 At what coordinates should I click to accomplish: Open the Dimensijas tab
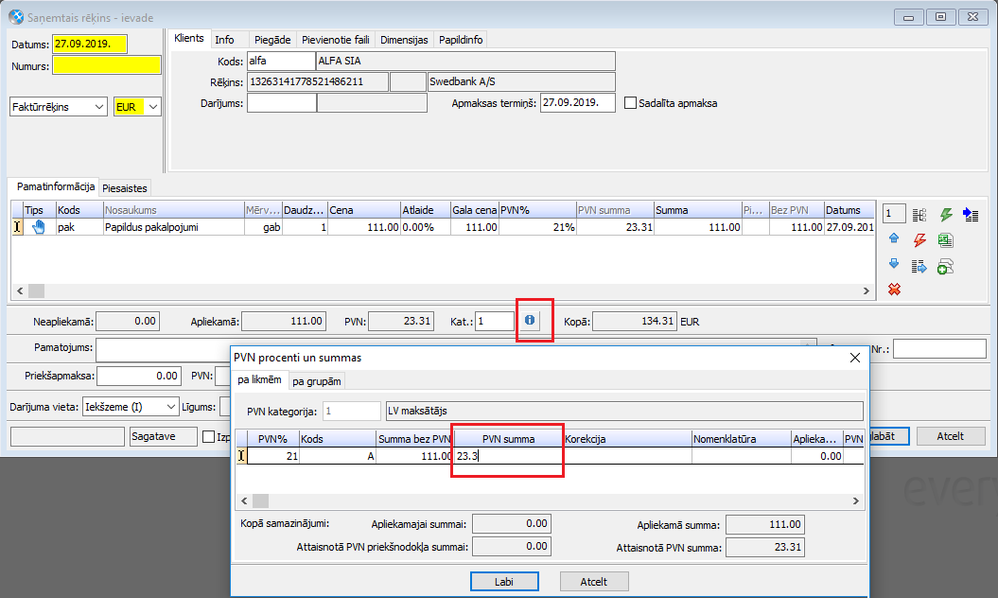click(x=404, y=39)
